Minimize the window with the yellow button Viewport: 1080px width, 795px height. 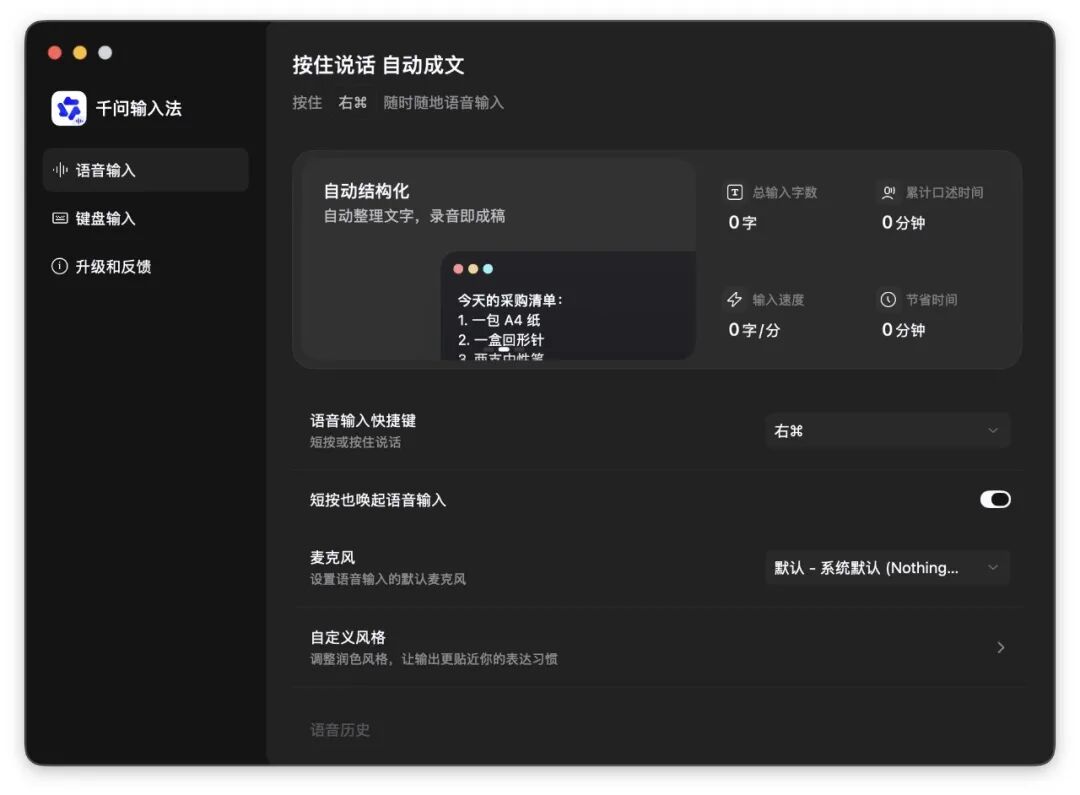tap(80, 53)
